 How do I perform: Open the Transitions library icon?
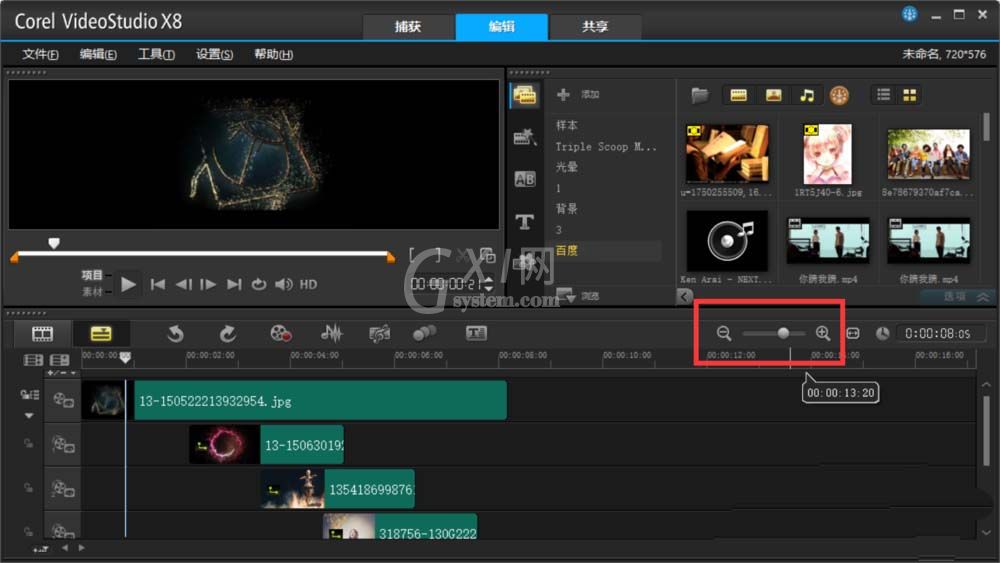click(x=525, y=136)
